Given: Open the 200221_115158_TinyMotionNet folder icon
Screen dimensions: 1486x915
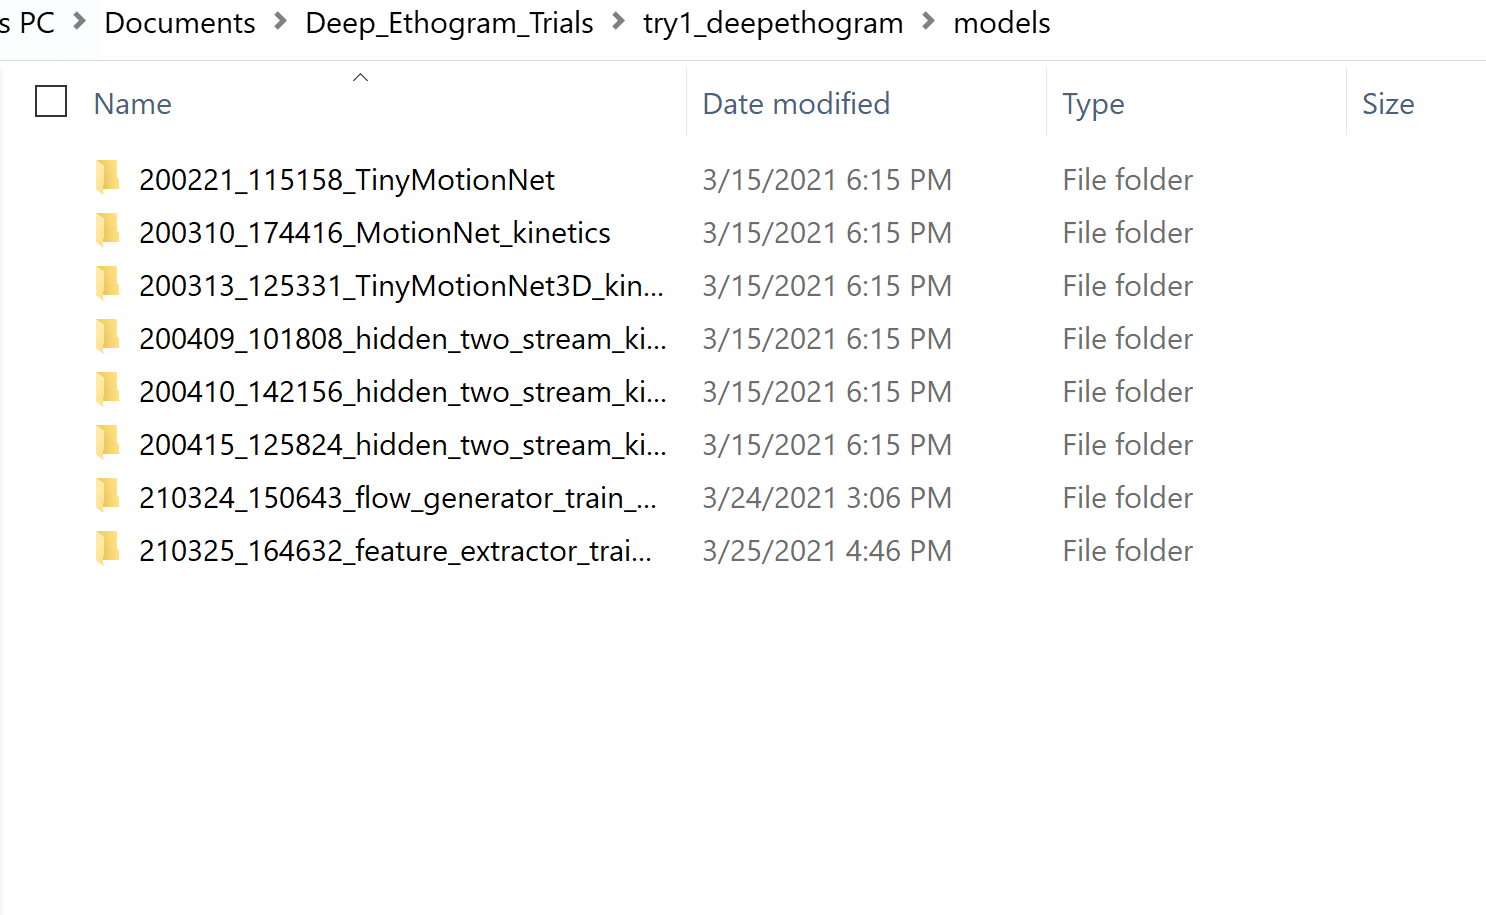Looking at the screenshot, I should (107, 178).
